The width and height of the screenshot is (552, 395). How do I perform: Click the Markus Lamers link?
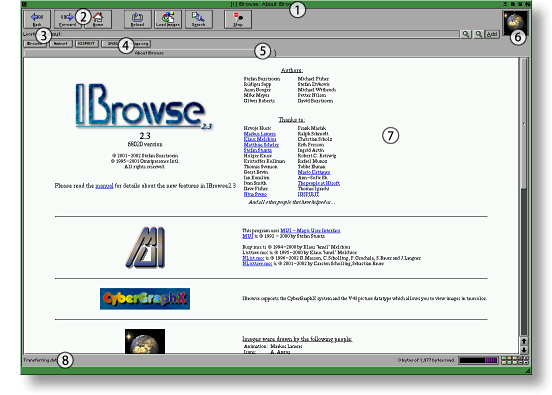pos(259,134)
